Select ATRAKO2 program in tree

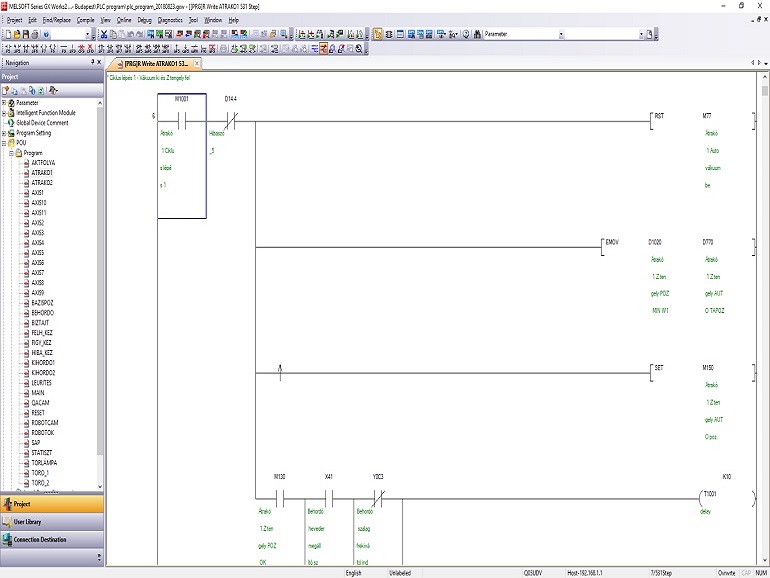tap(42, 183)
